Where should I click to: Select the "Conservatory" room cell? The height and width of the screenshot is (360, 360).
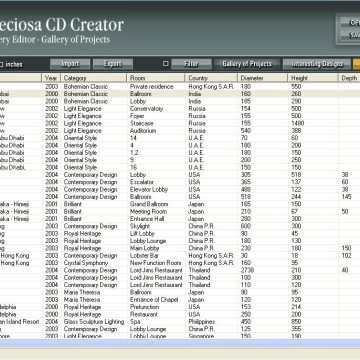(x=146, y=109)
